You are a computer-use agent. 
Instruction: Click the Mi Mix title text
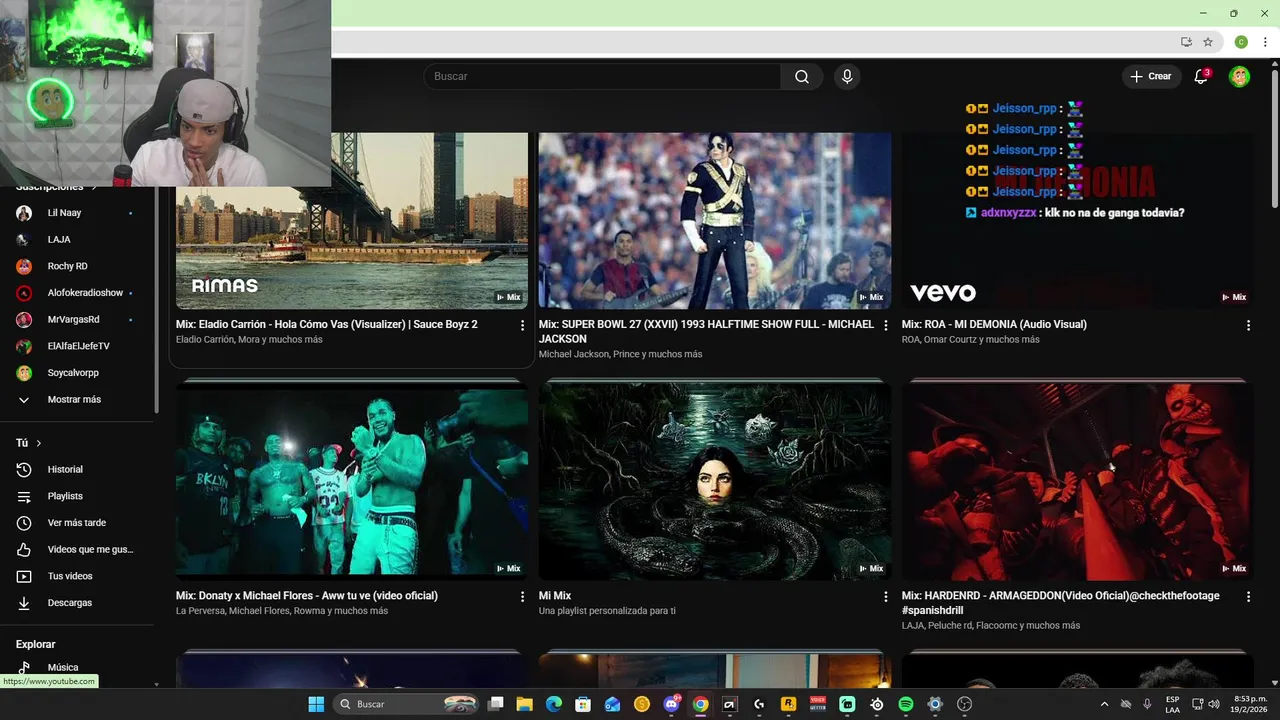click(555, 596)
